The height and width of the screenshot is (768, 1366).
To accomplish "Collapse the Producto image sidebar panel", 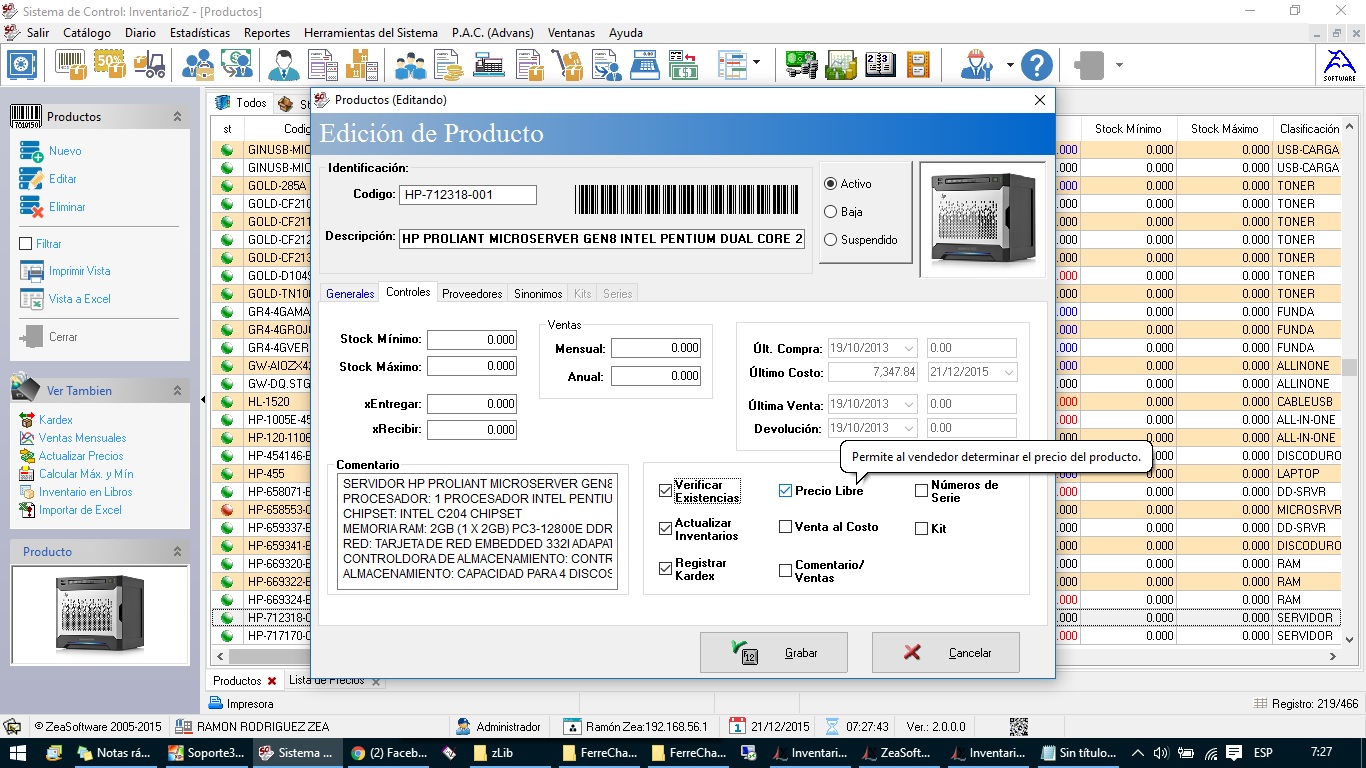I will click(177, 552).
